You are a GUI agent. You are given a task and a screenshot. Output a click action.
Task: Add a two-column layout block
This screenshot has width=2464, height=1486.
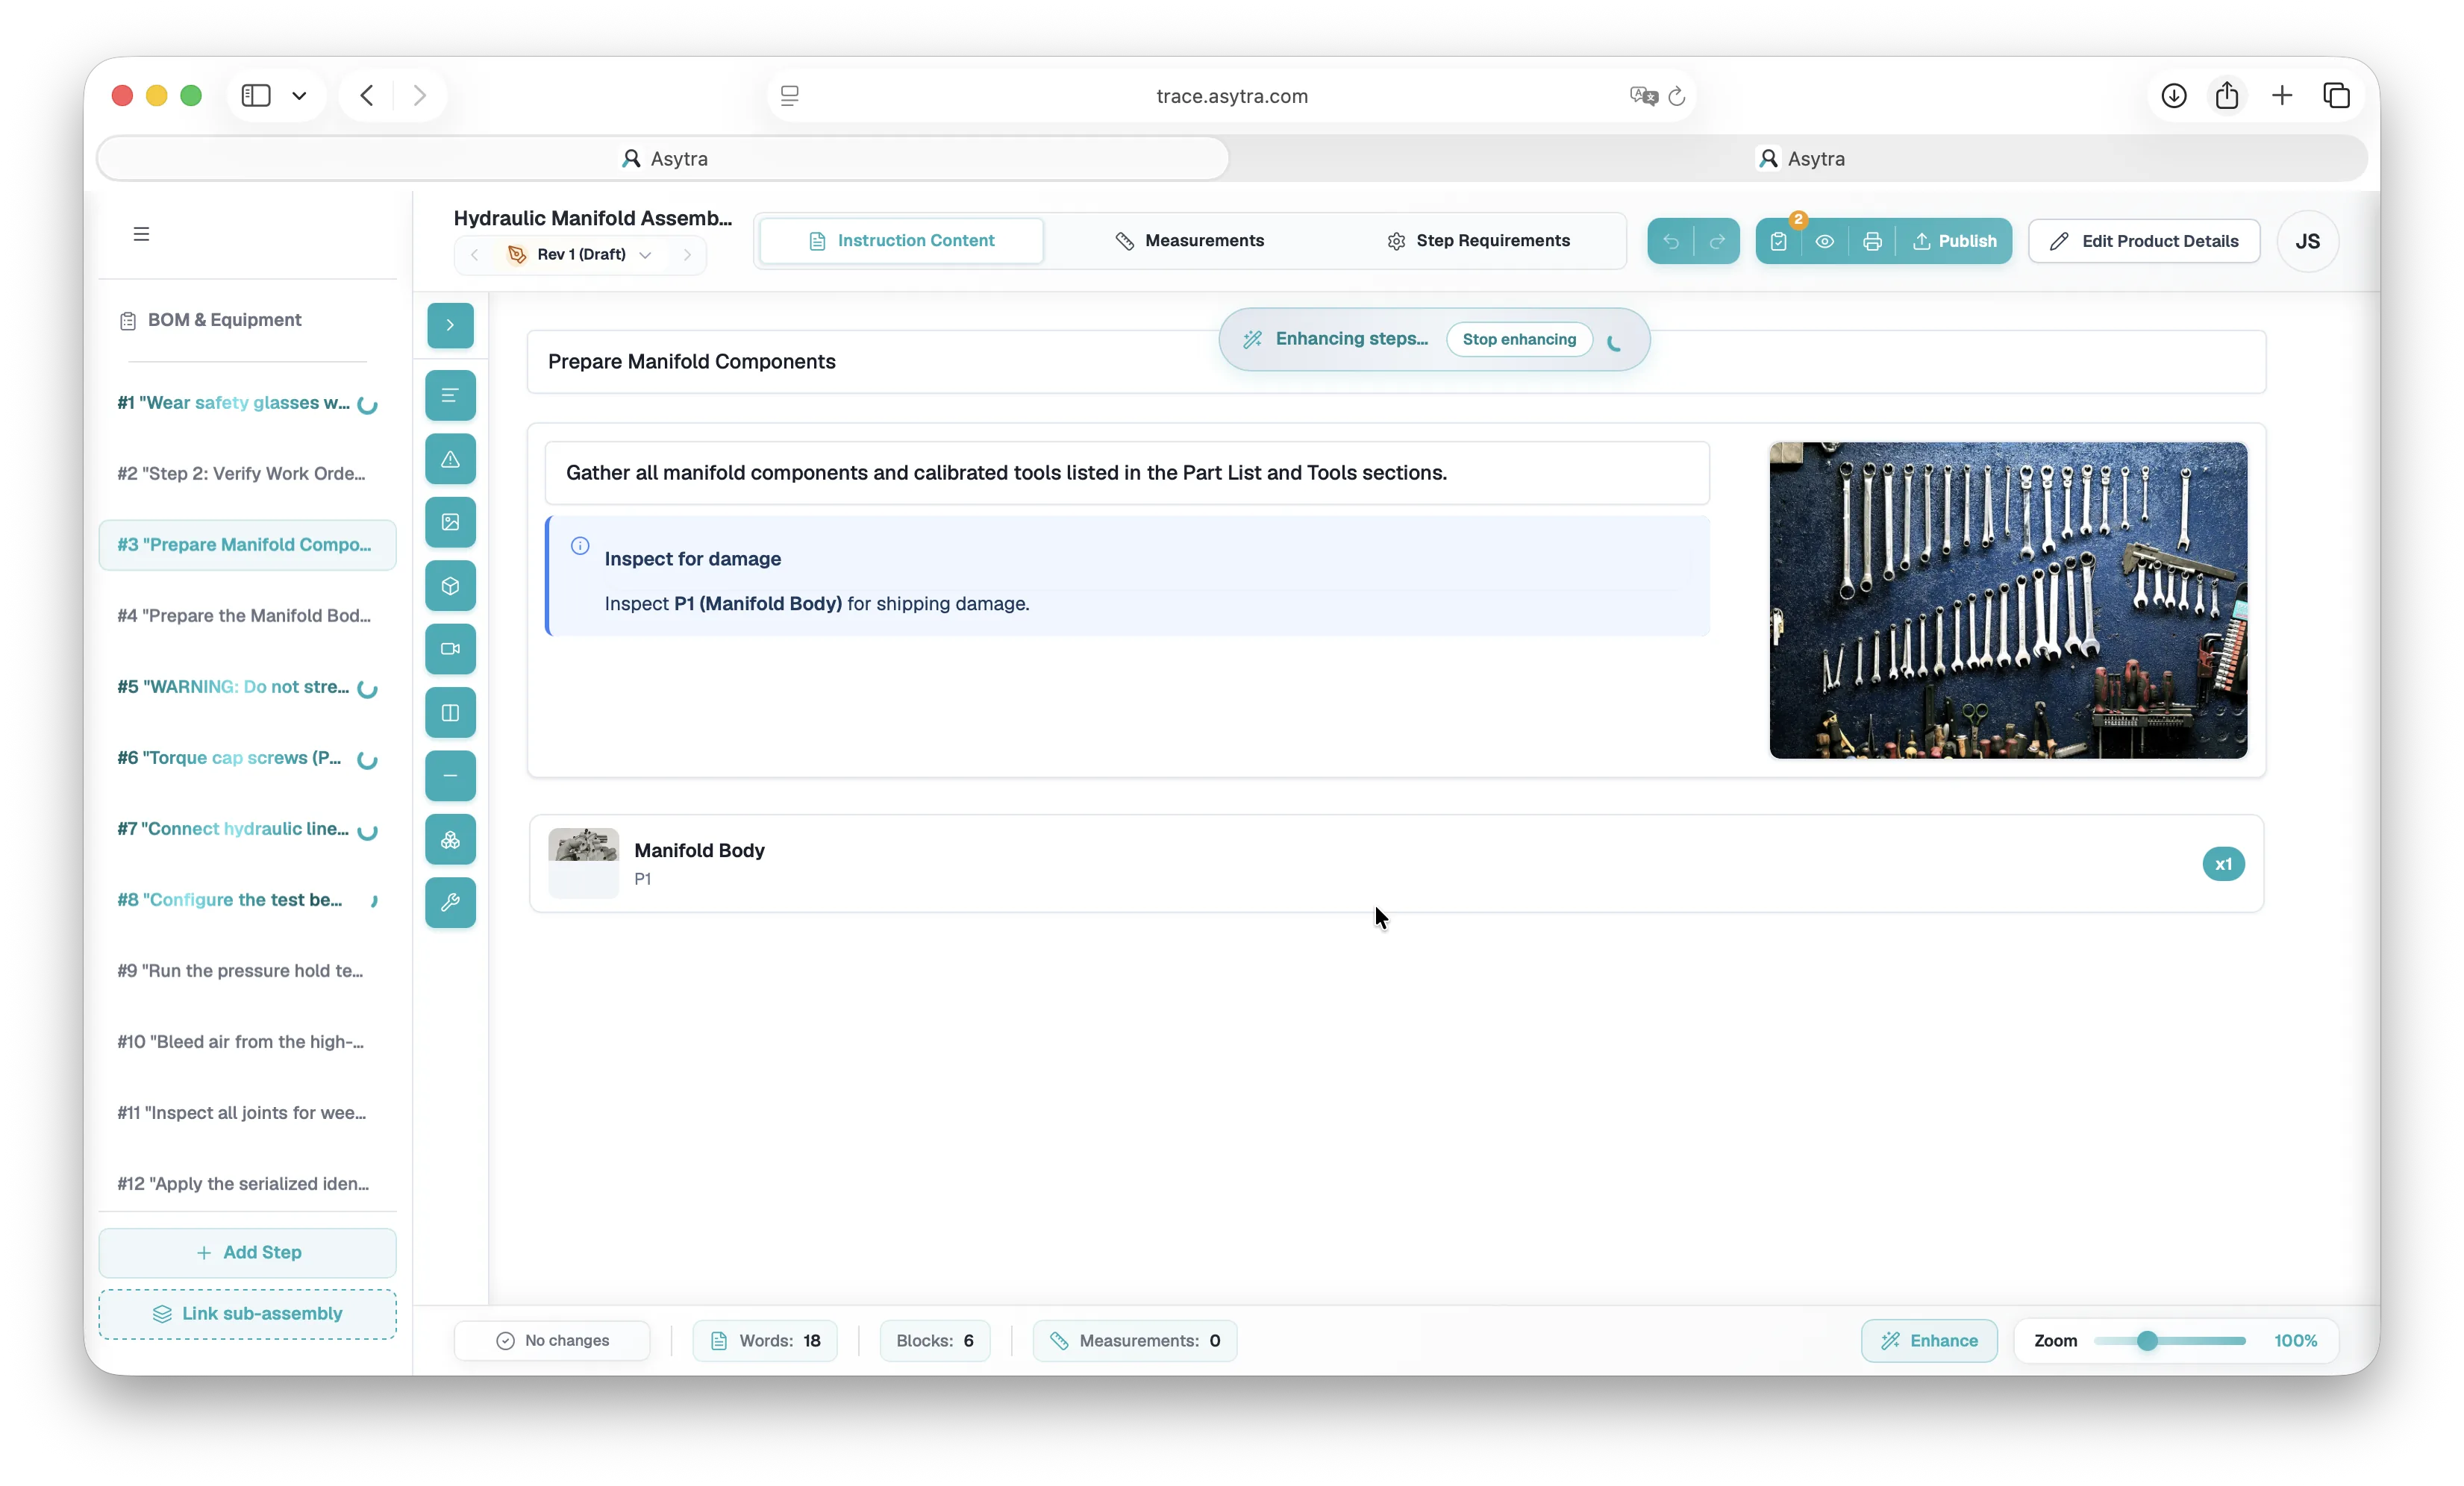pos(450,713)
